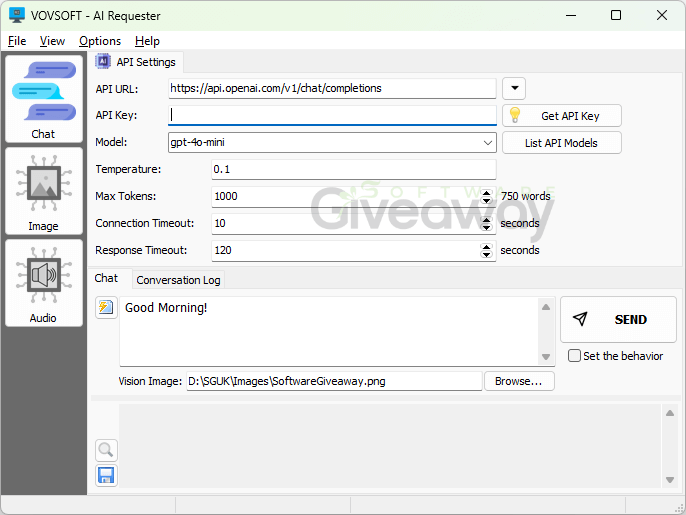Open the File menu
Image resolution: width=686 pixels, height=515 pixels.
click(x=17, y=41)
